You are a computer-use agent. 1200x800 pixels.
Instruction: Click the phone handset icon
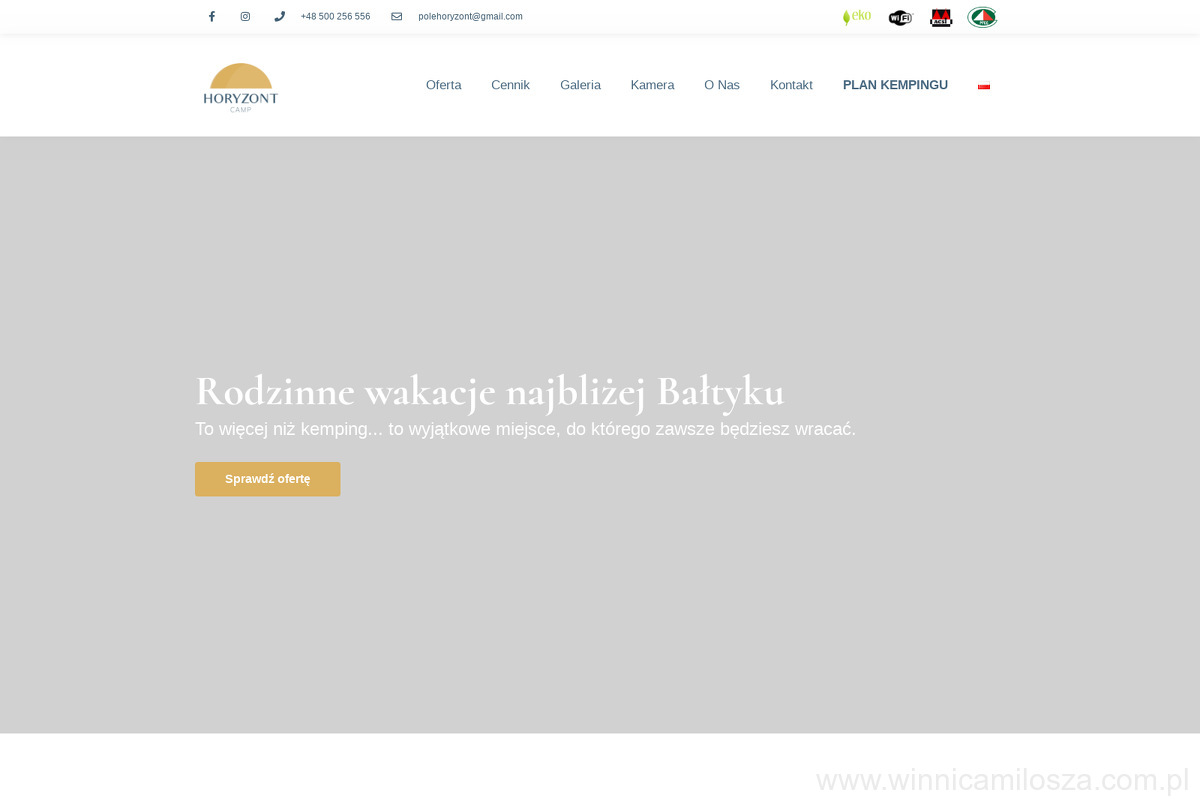pyautogui.click(x=280, y=17)
